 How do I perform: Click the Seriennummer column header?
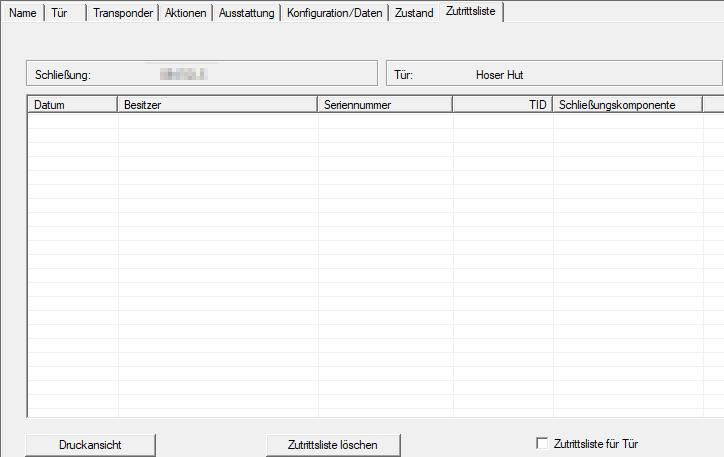tap(385, 104)
